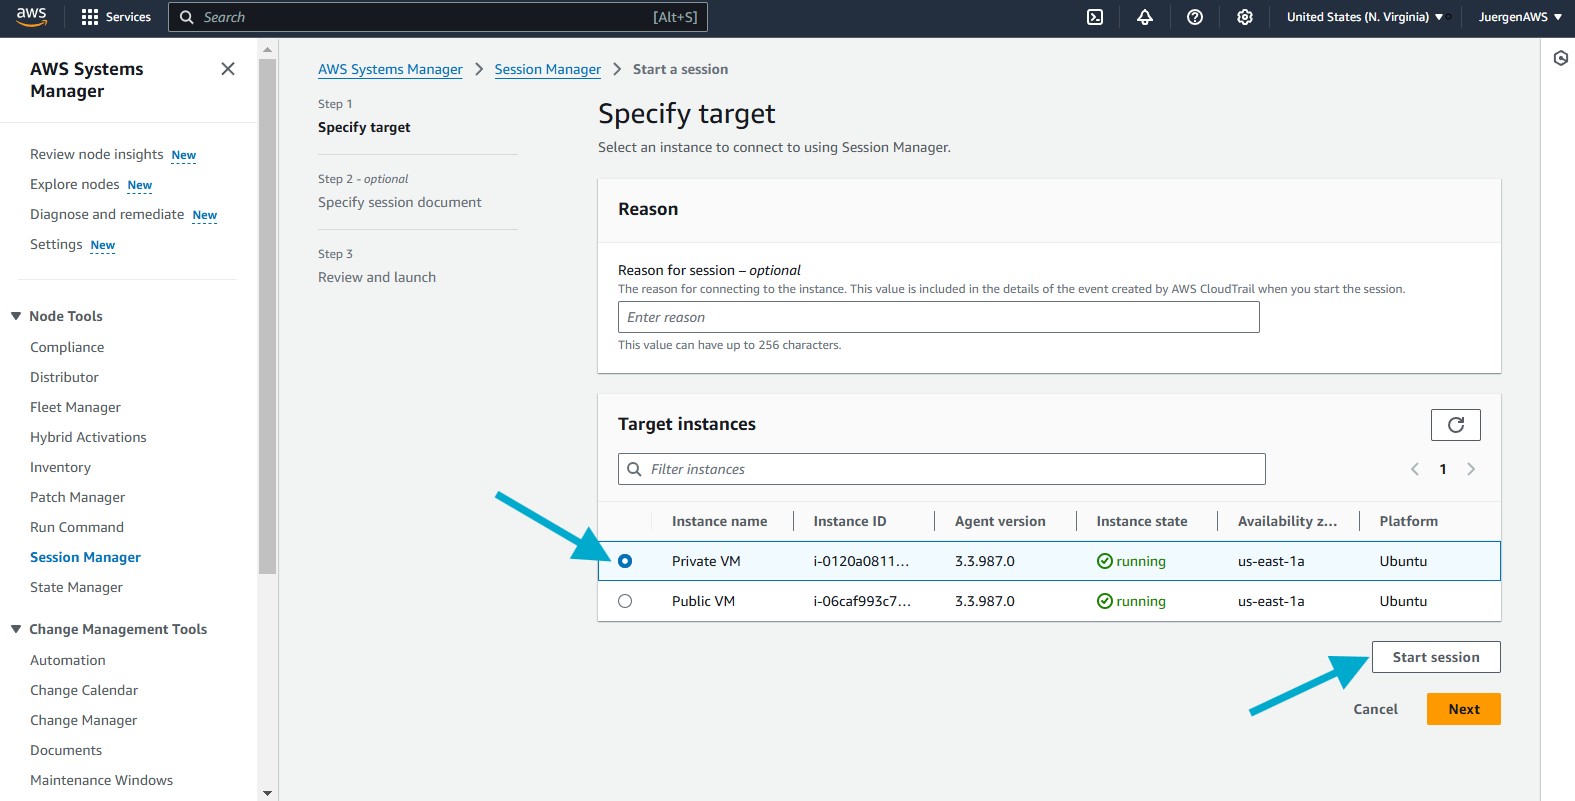Open Run Command in the sidebar
1575x801 pixels.
(x=77, y=527)
